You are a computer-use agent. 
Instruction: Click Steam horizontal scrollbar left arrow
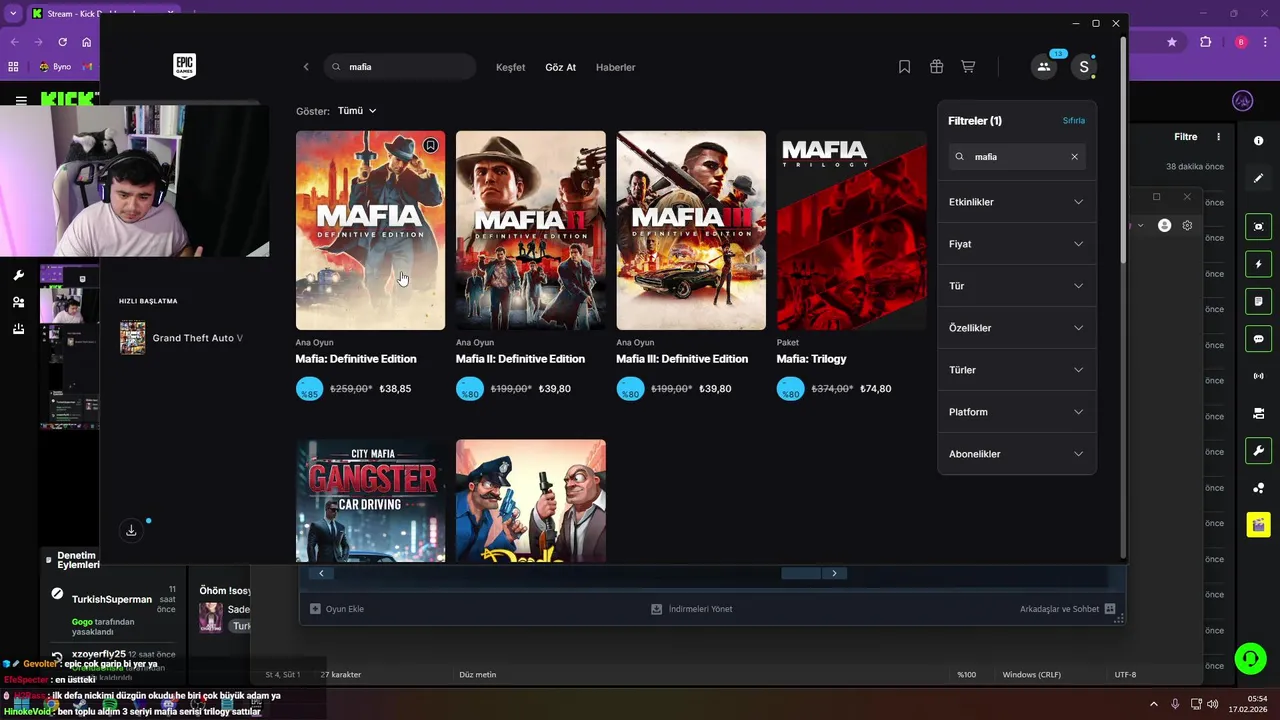click(x=321, y=573)
